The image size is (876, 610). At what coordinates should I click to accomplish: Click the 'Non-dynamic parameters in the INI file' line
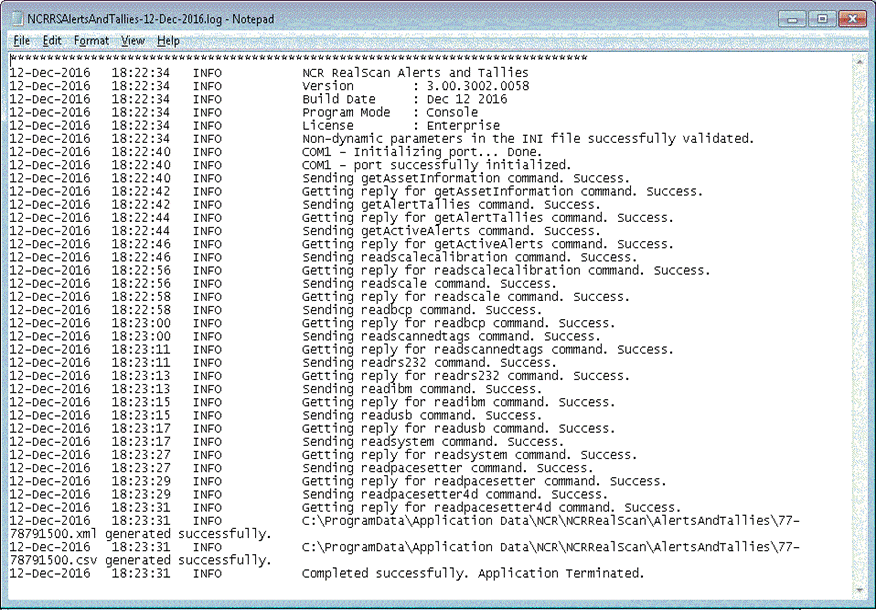coord(528,139)
